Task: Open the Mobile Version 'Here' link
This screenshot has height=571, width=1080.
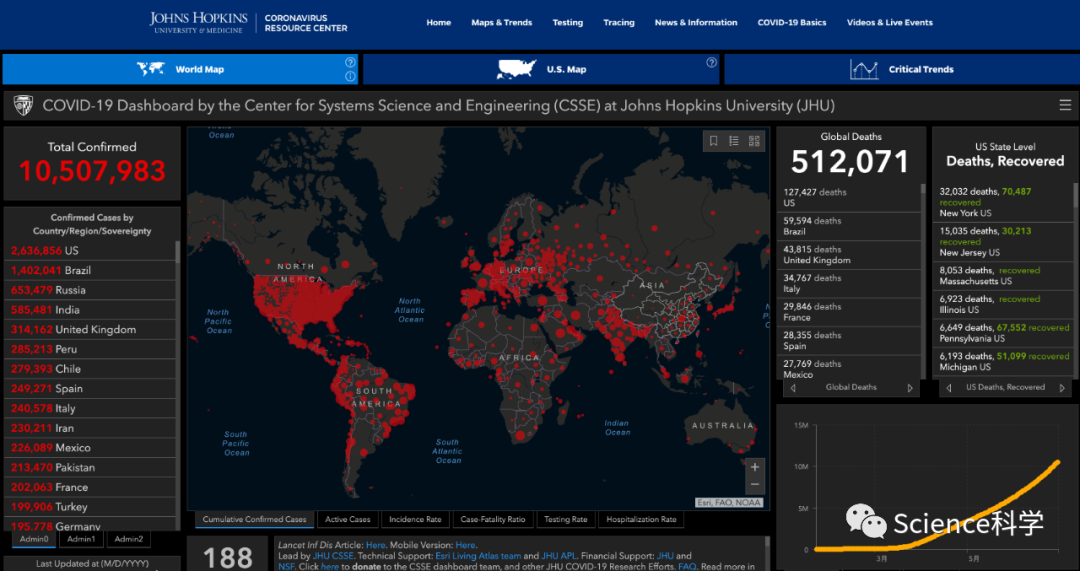Action: (465, 545)
